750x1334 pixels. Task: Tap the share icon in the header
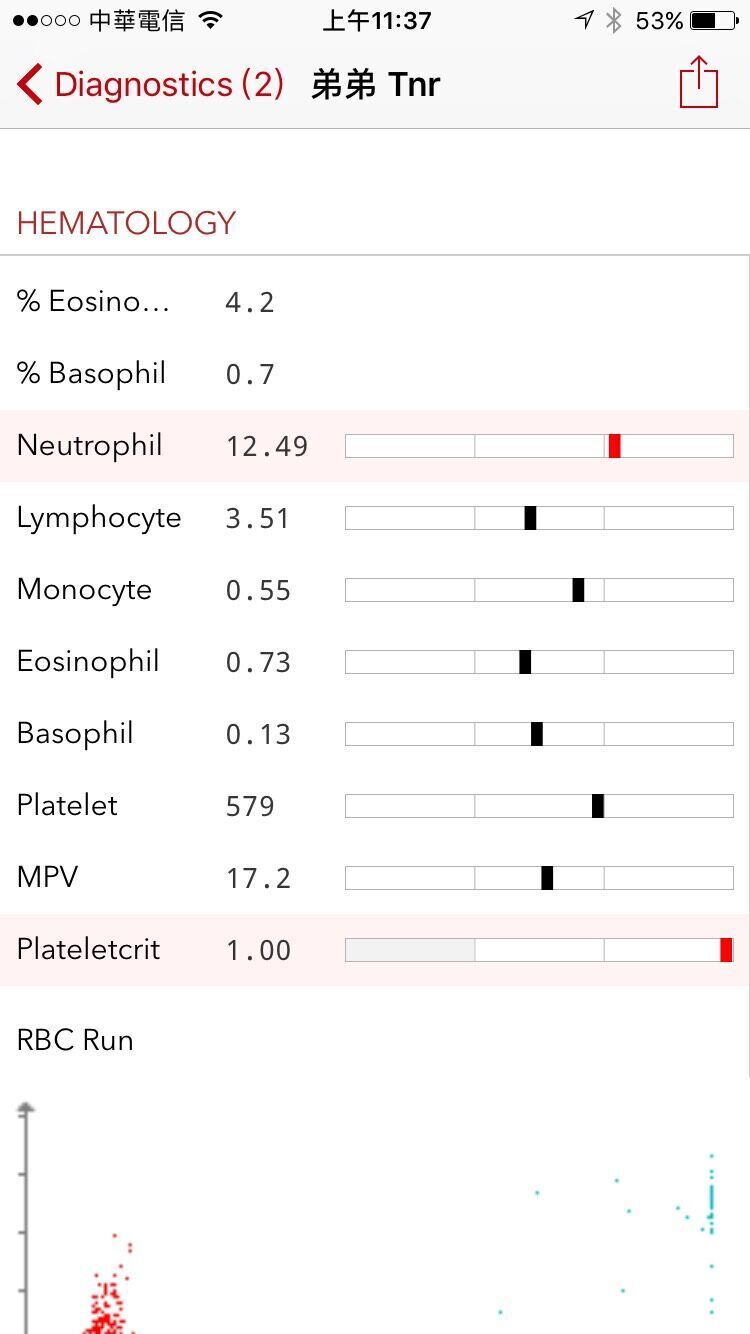(699, 83)
